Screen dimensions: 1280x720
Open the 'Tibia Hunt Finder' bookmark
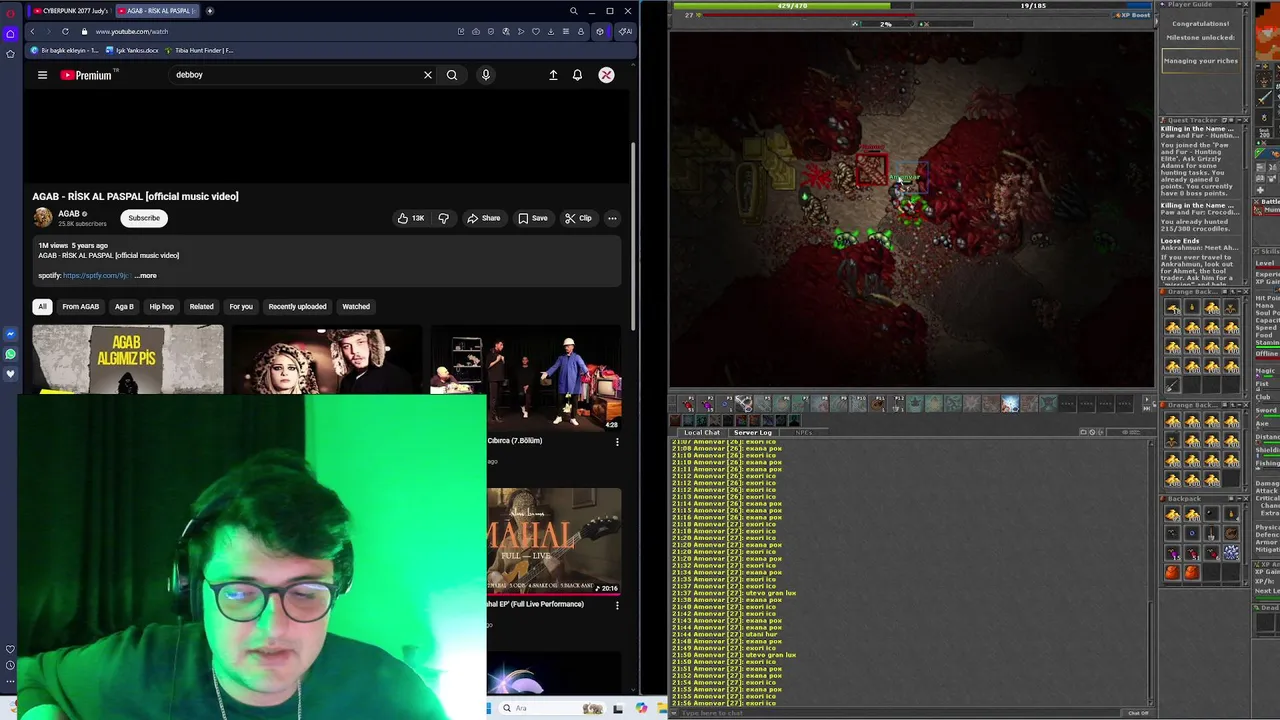tap(200, 50)
